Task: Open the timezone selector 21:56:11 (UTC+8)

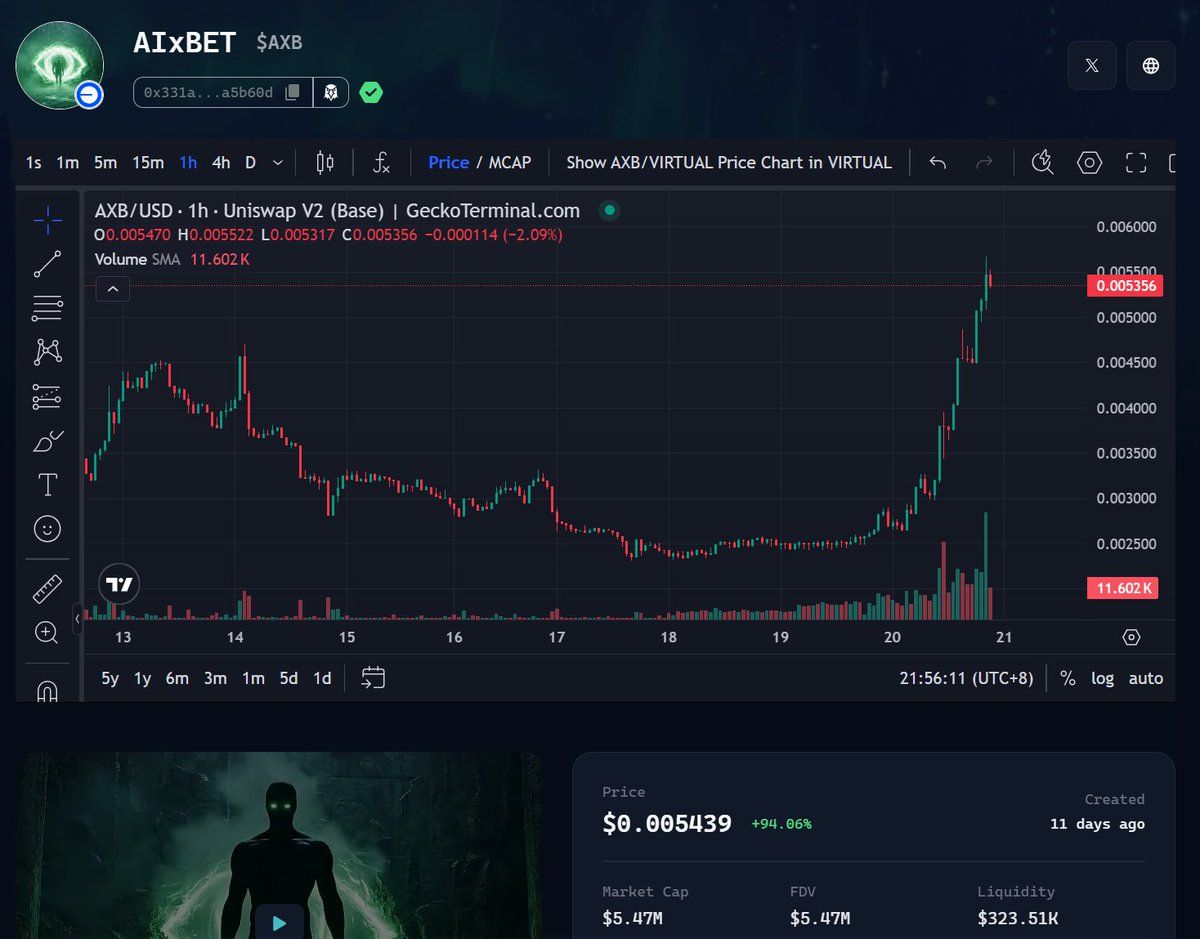Action: pos(967,678)
